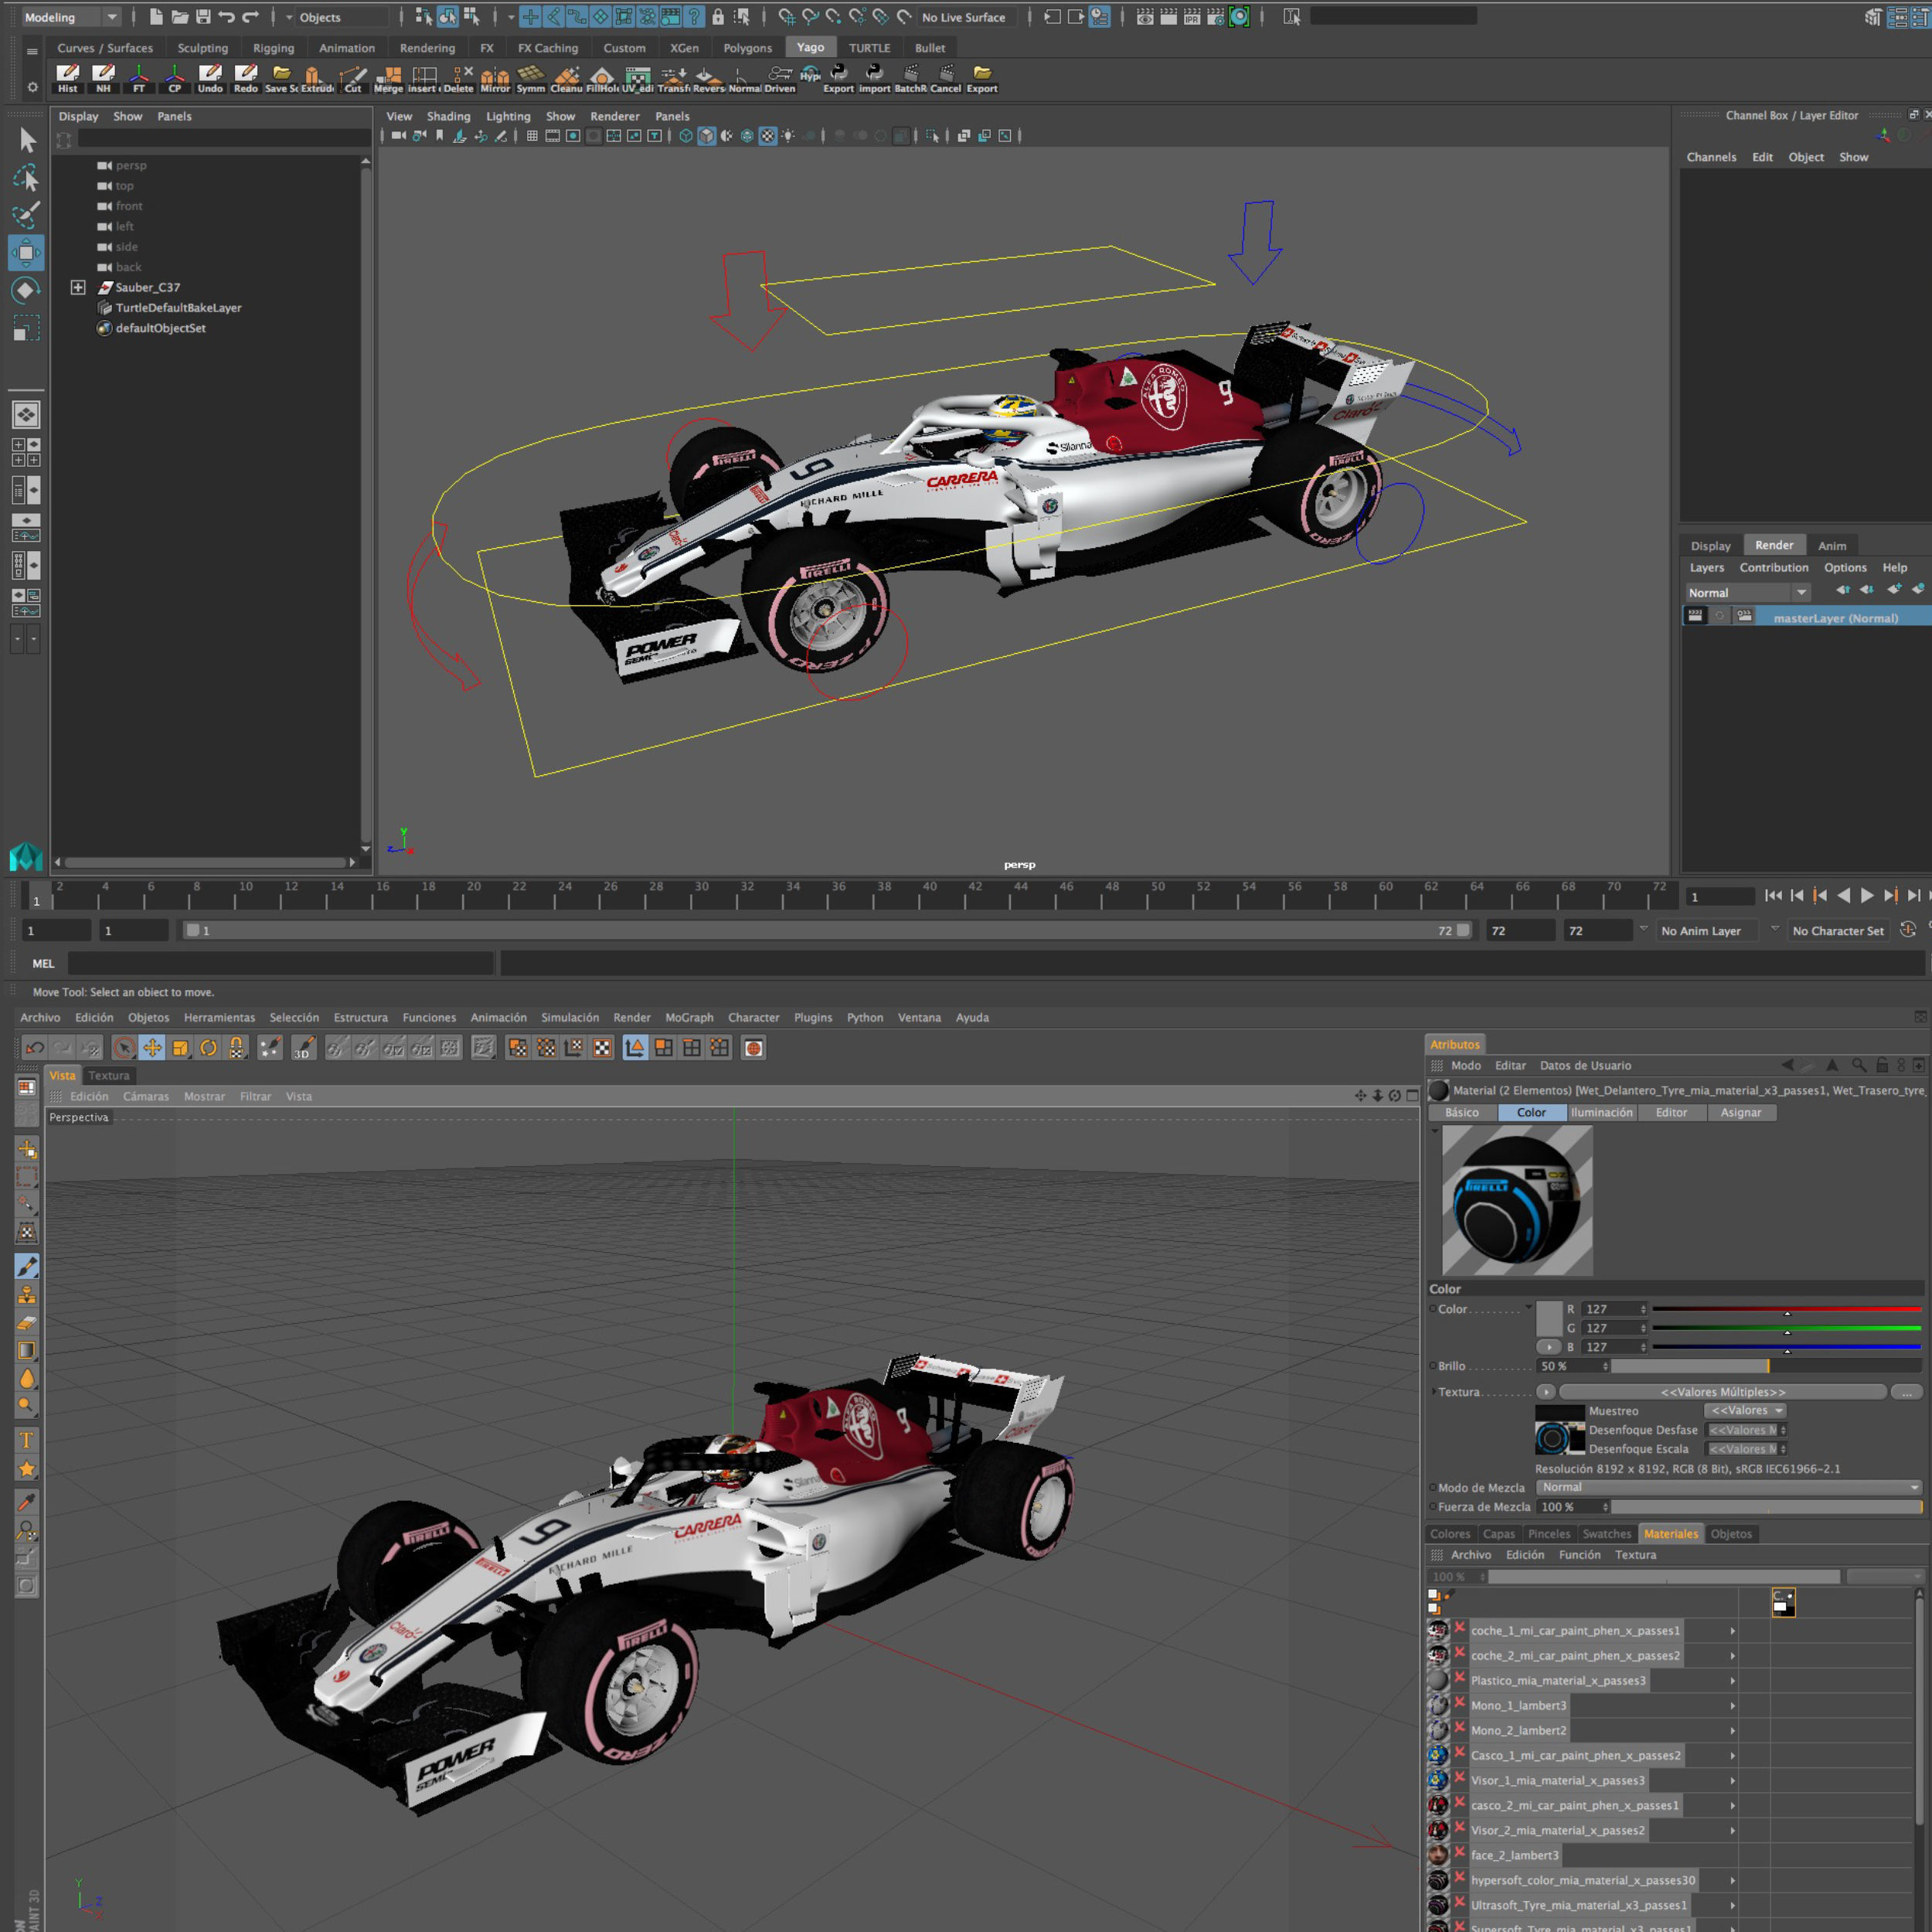This screenshot has height=1932, width=1932.
Task: Select BodyPaint's Text tool in left palette
Action: pyautogui.click(x=27, y=1440)
